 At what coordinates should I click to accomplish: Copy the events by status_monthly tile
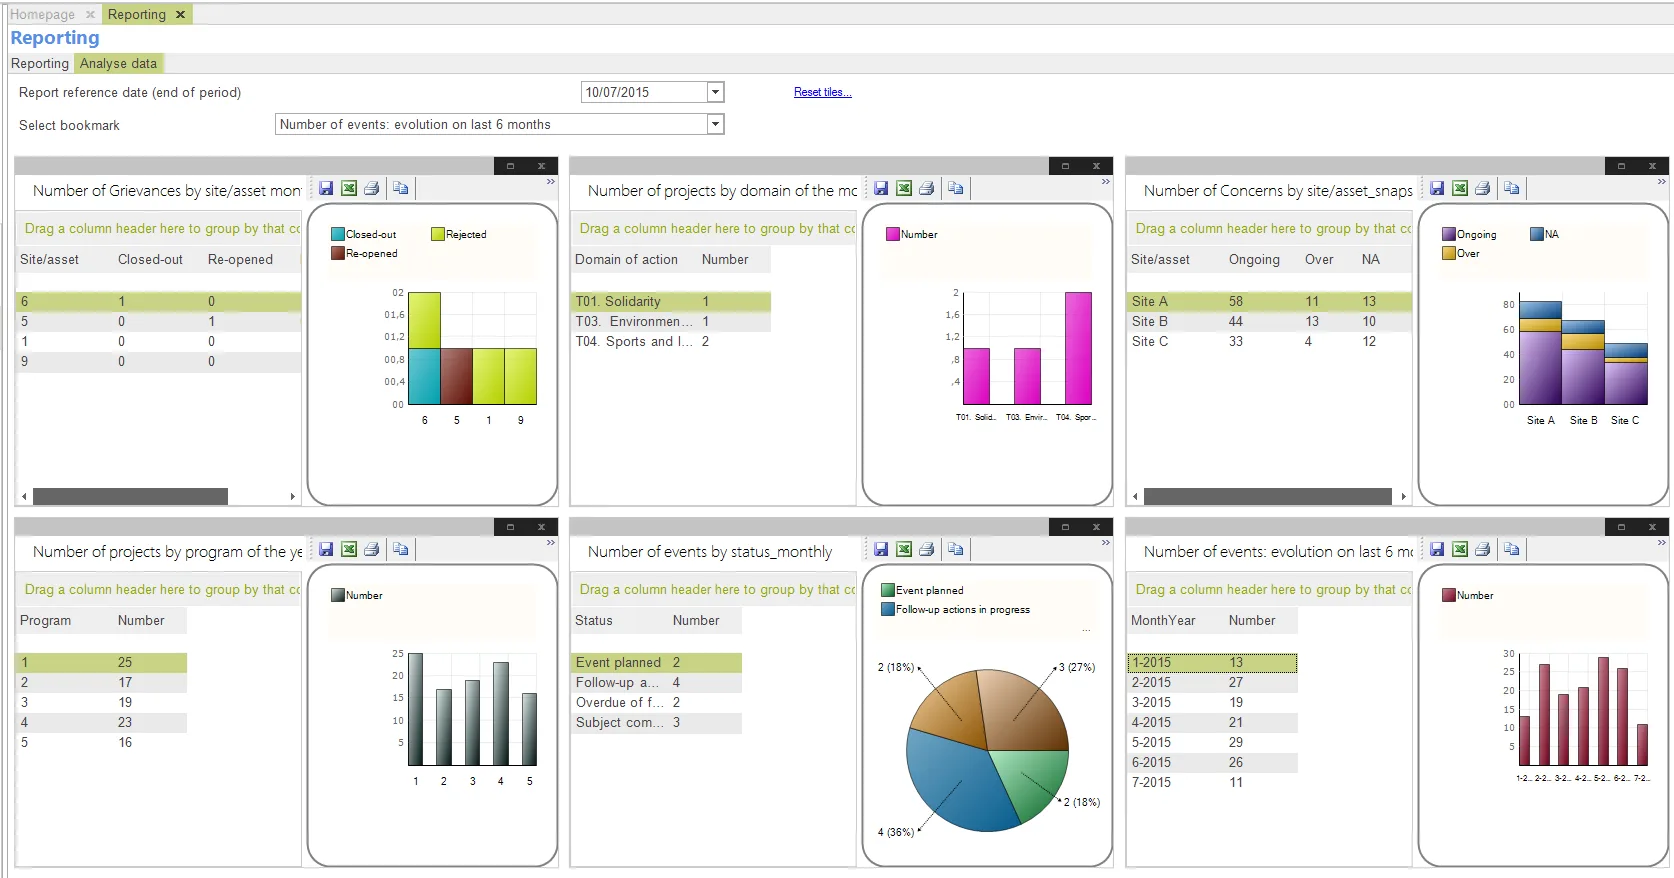[x=956, y=549]
